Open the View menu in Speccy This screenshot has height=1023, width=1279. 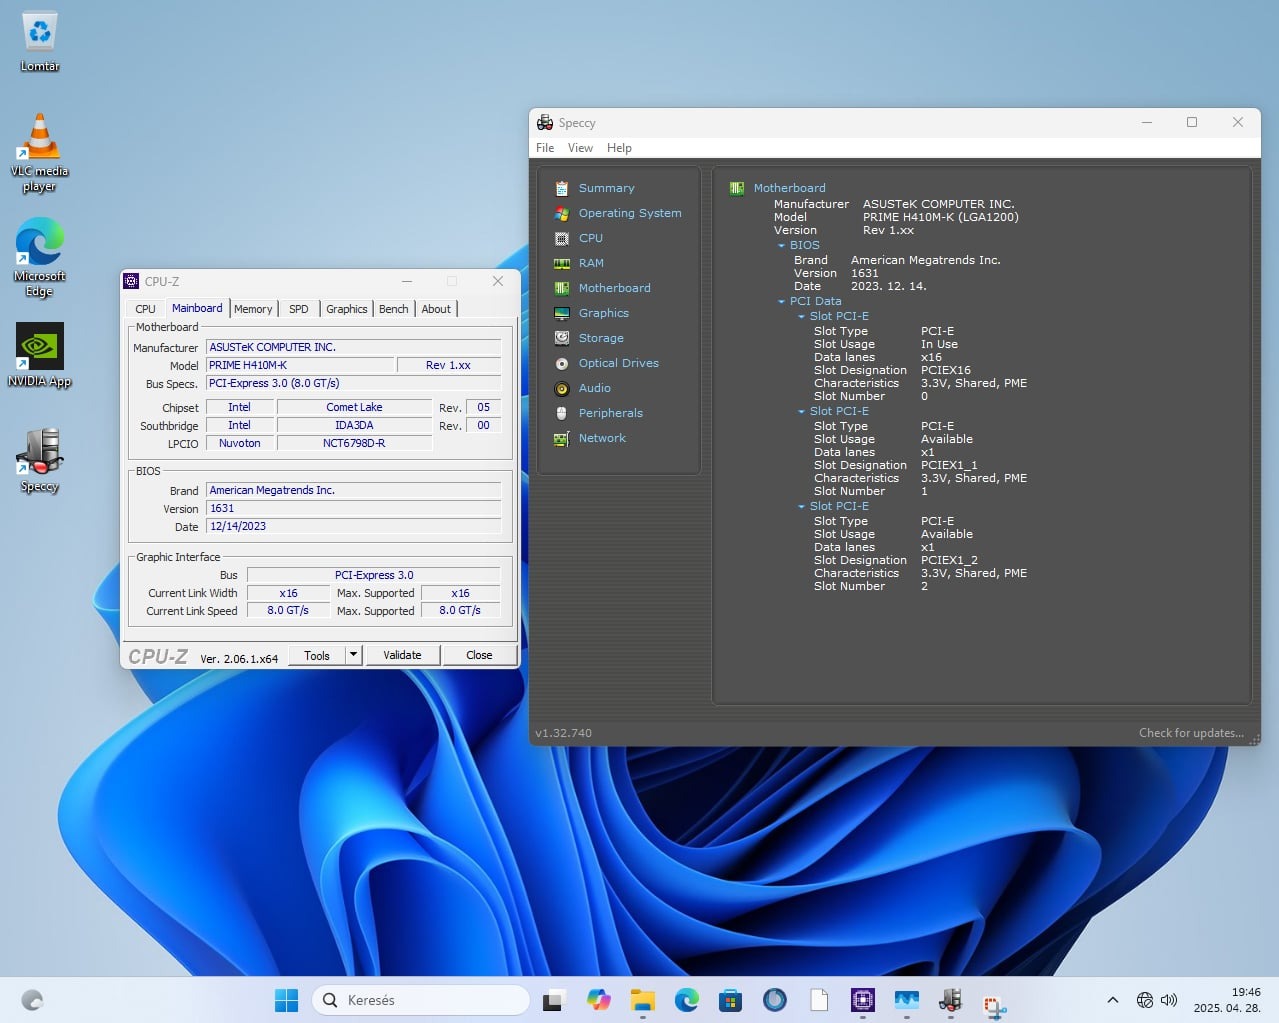[580, 148]
